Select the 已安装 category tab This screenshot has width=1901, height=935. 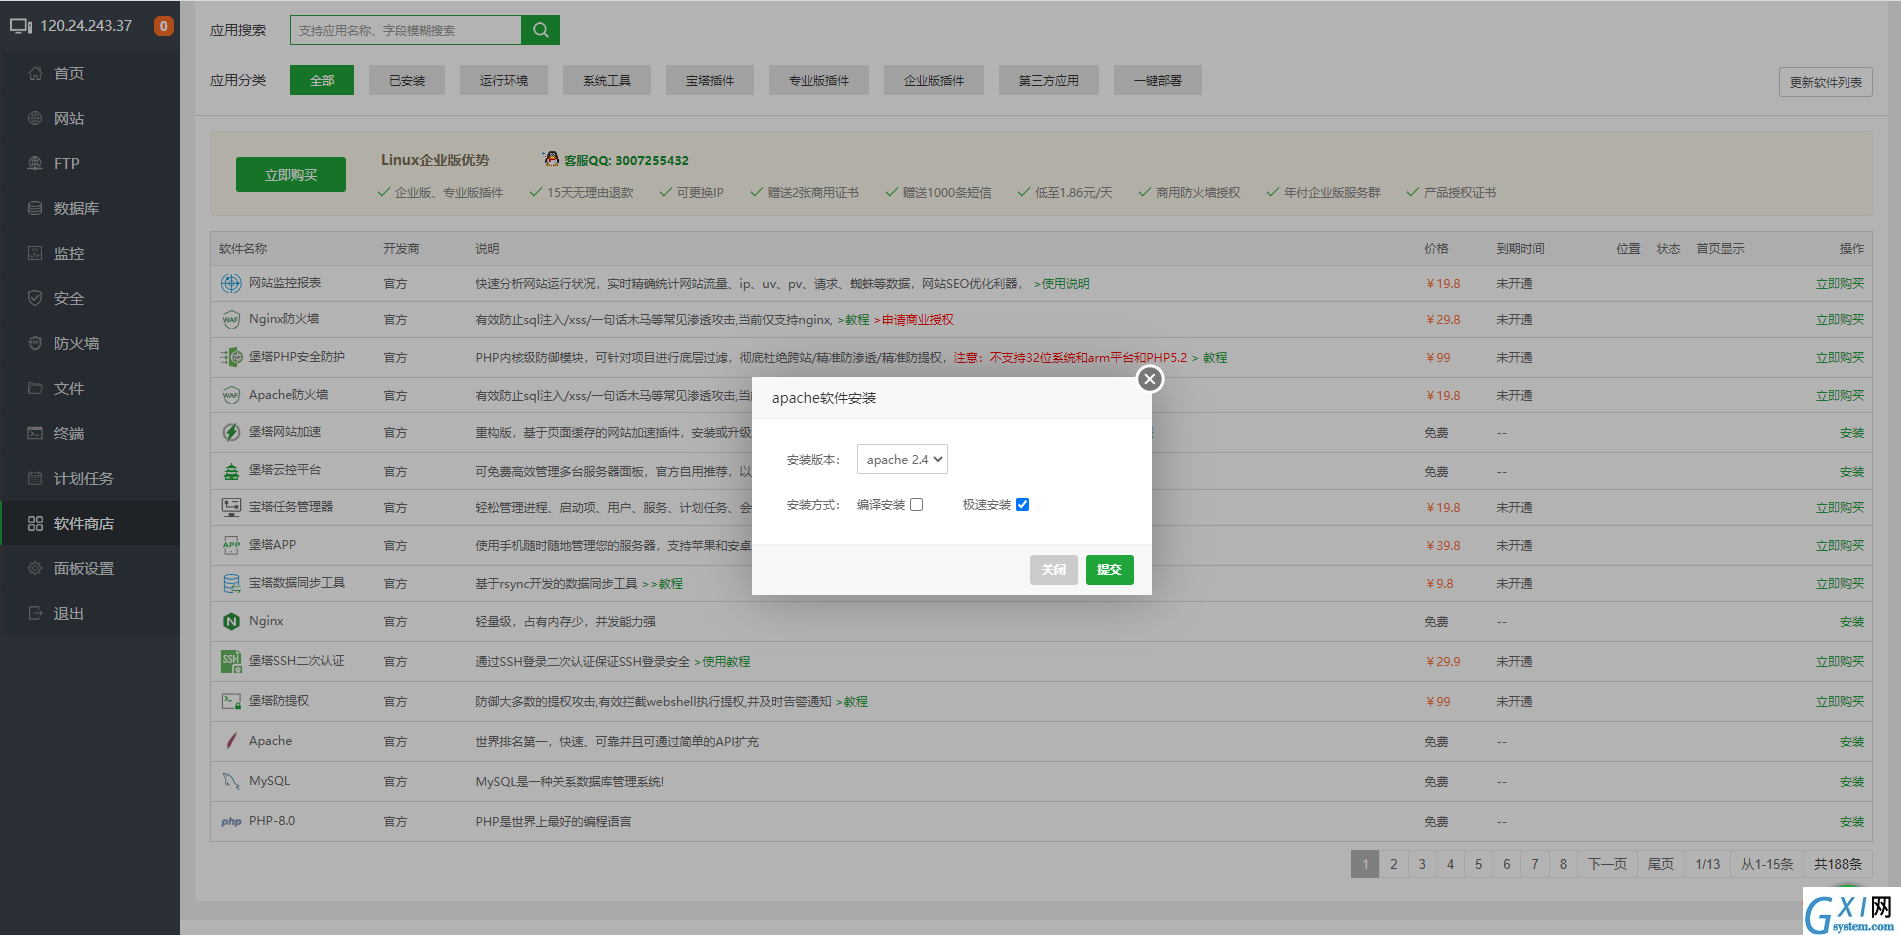click(x=407, y=80)
